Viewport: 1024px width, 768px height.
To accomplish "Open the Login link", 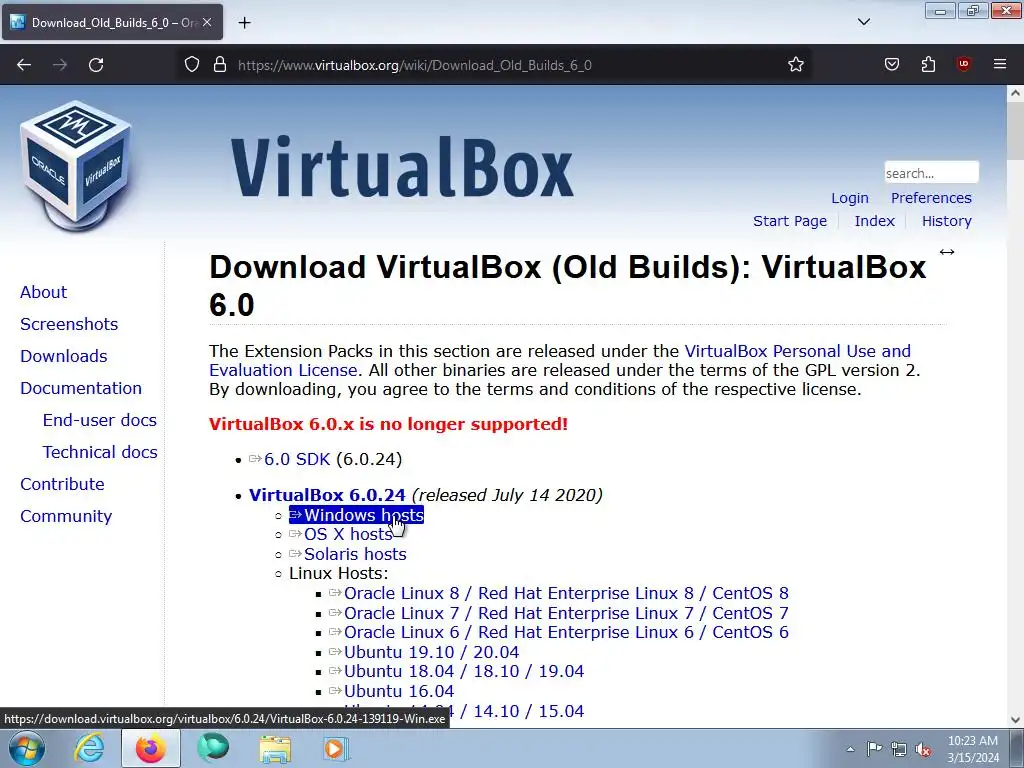I will click(x=850, y=198).
